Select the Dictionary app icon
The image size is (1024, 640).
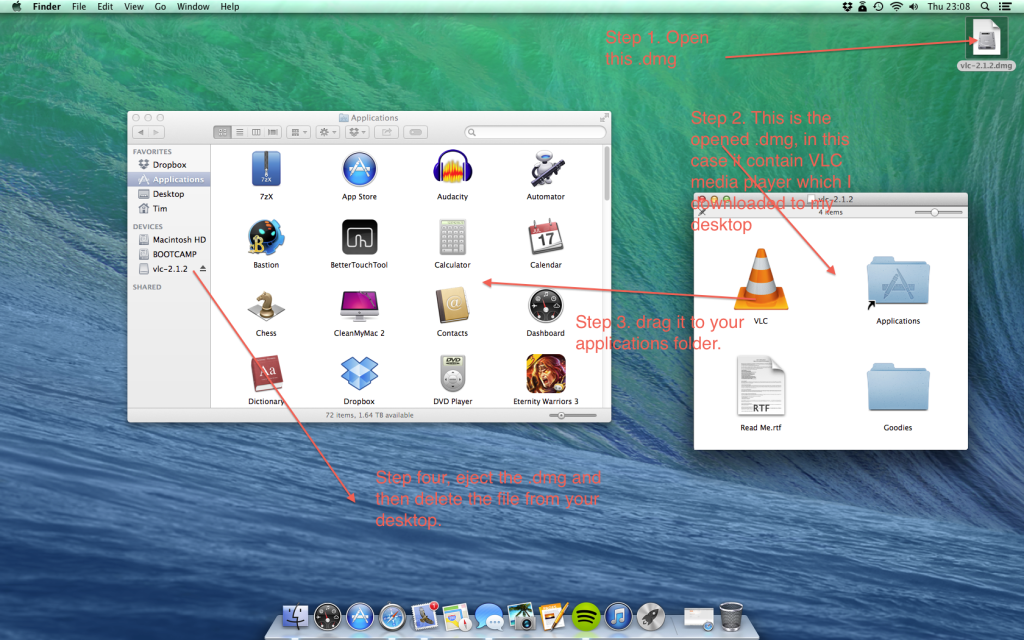[x=266, y=374]
